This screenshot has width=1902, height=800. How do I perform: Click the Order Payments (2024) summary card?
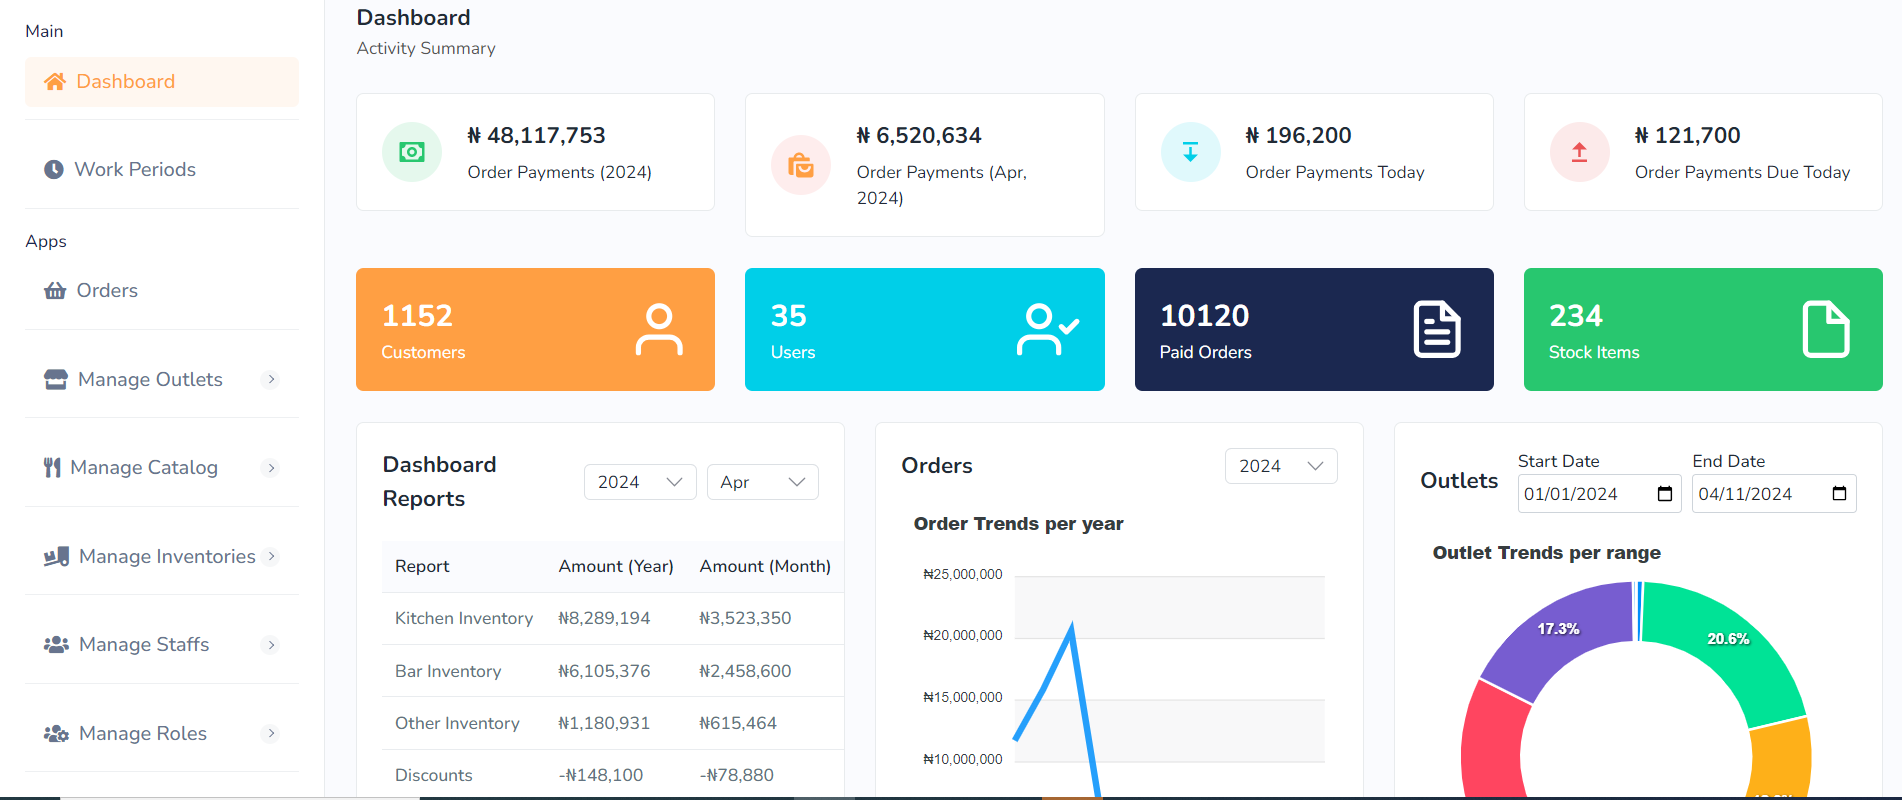coord(535,152)
